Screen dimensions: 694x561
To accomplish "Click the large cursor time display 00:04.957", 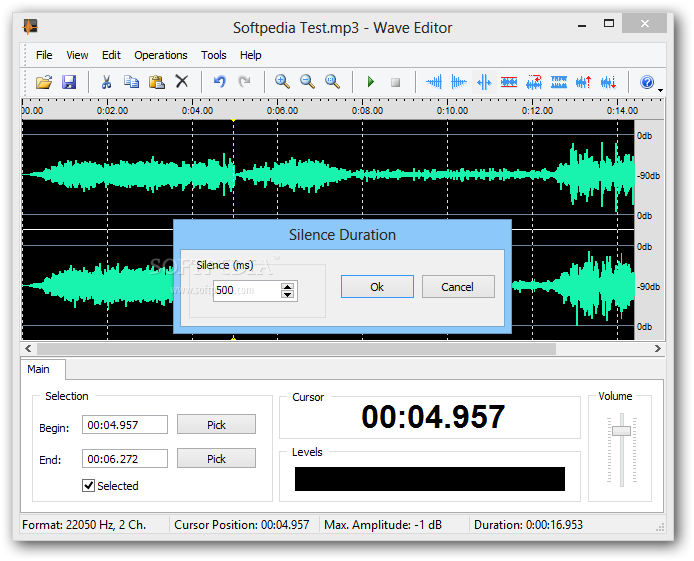I will pyautogui.click(x=433, y=417).
